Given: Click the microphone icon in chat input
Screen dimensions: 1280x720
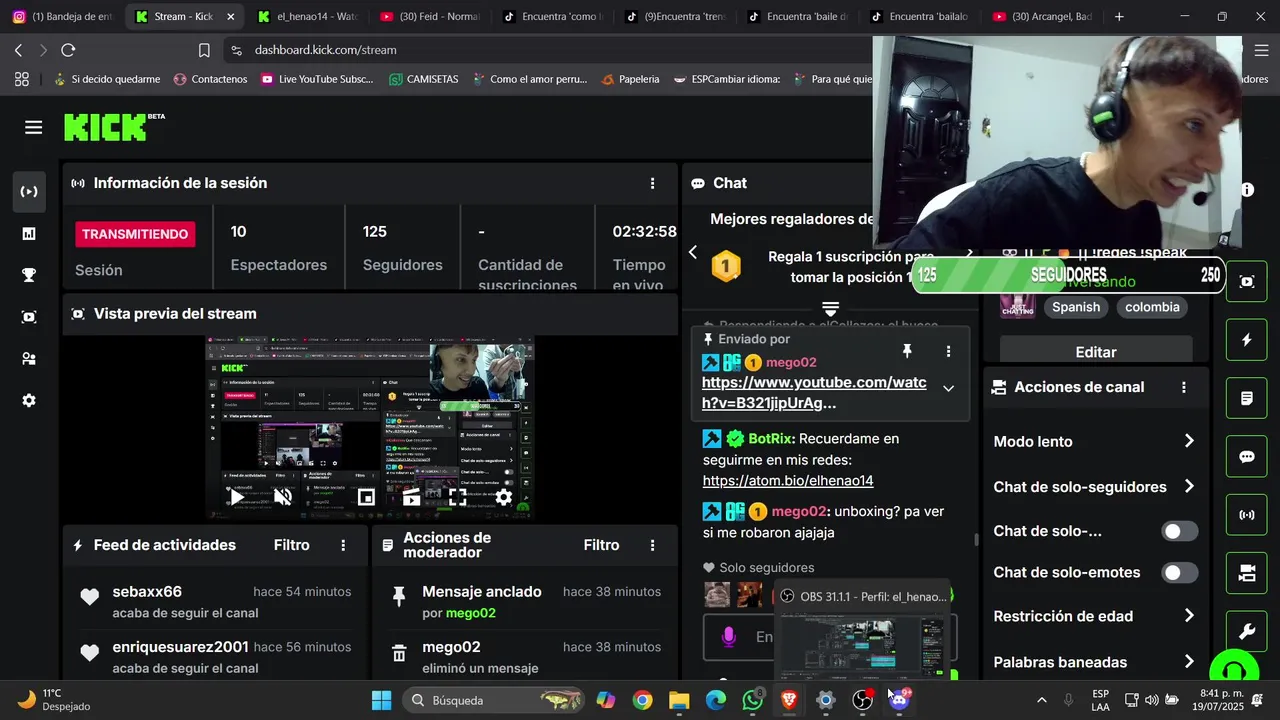Looking at the screenshot, I should [729, 637].
